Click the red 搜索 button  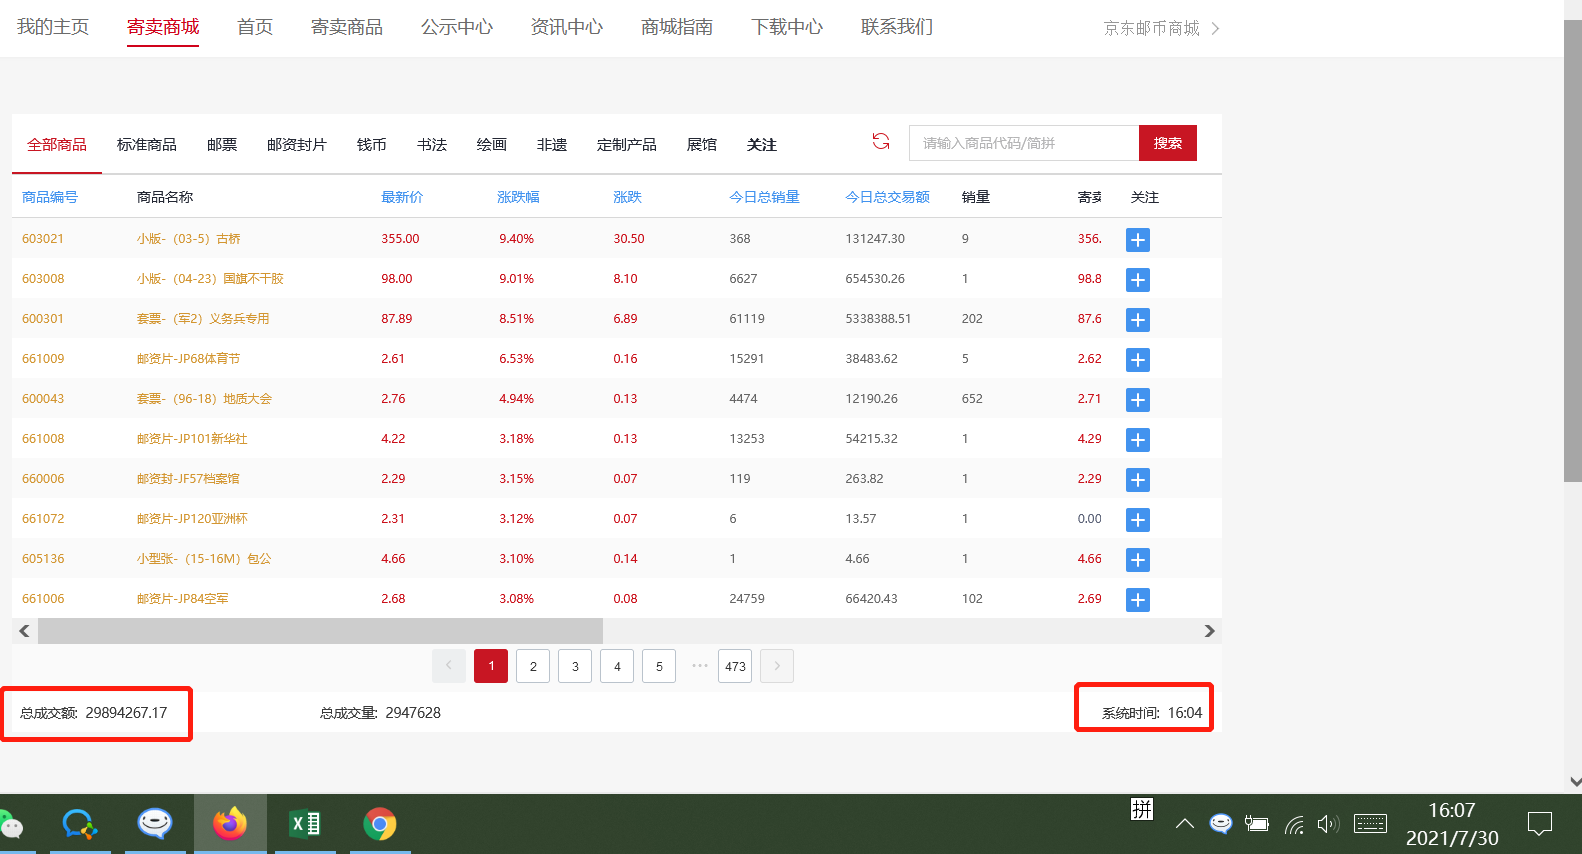[1168, 143]
